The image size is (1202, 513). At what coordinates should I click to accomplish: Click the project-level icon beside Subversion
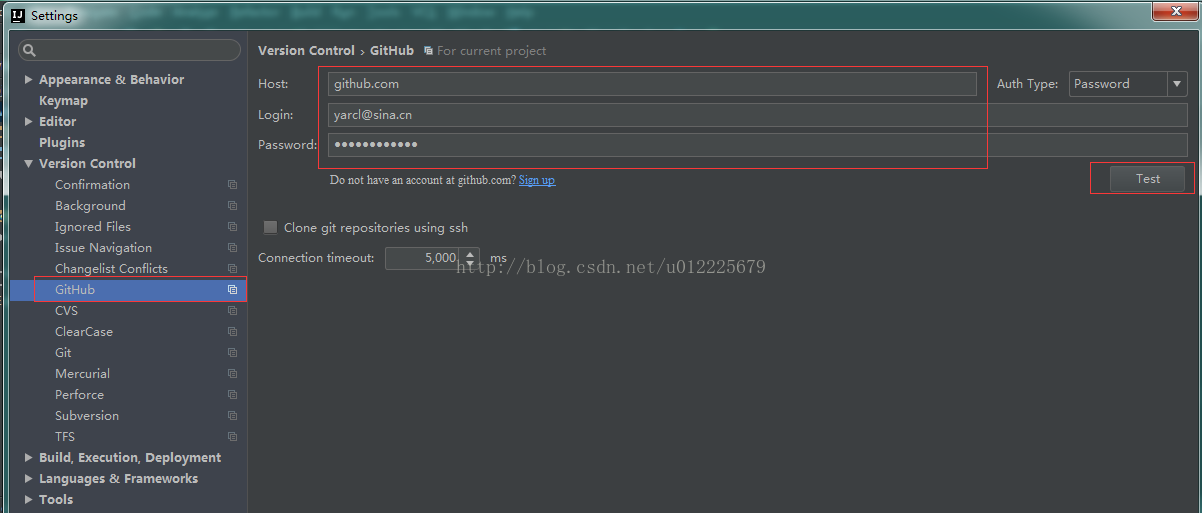coord(232,416)
